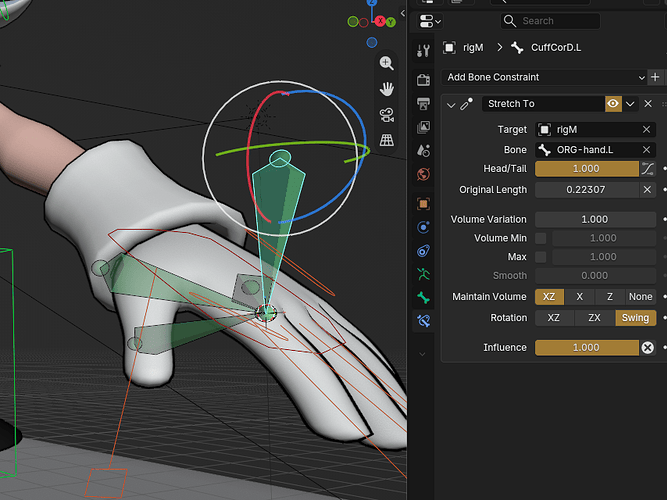Viewport: 667px width, 500px height.
Task: Set Maintain Volume to XZ
Action: point(549,297)
